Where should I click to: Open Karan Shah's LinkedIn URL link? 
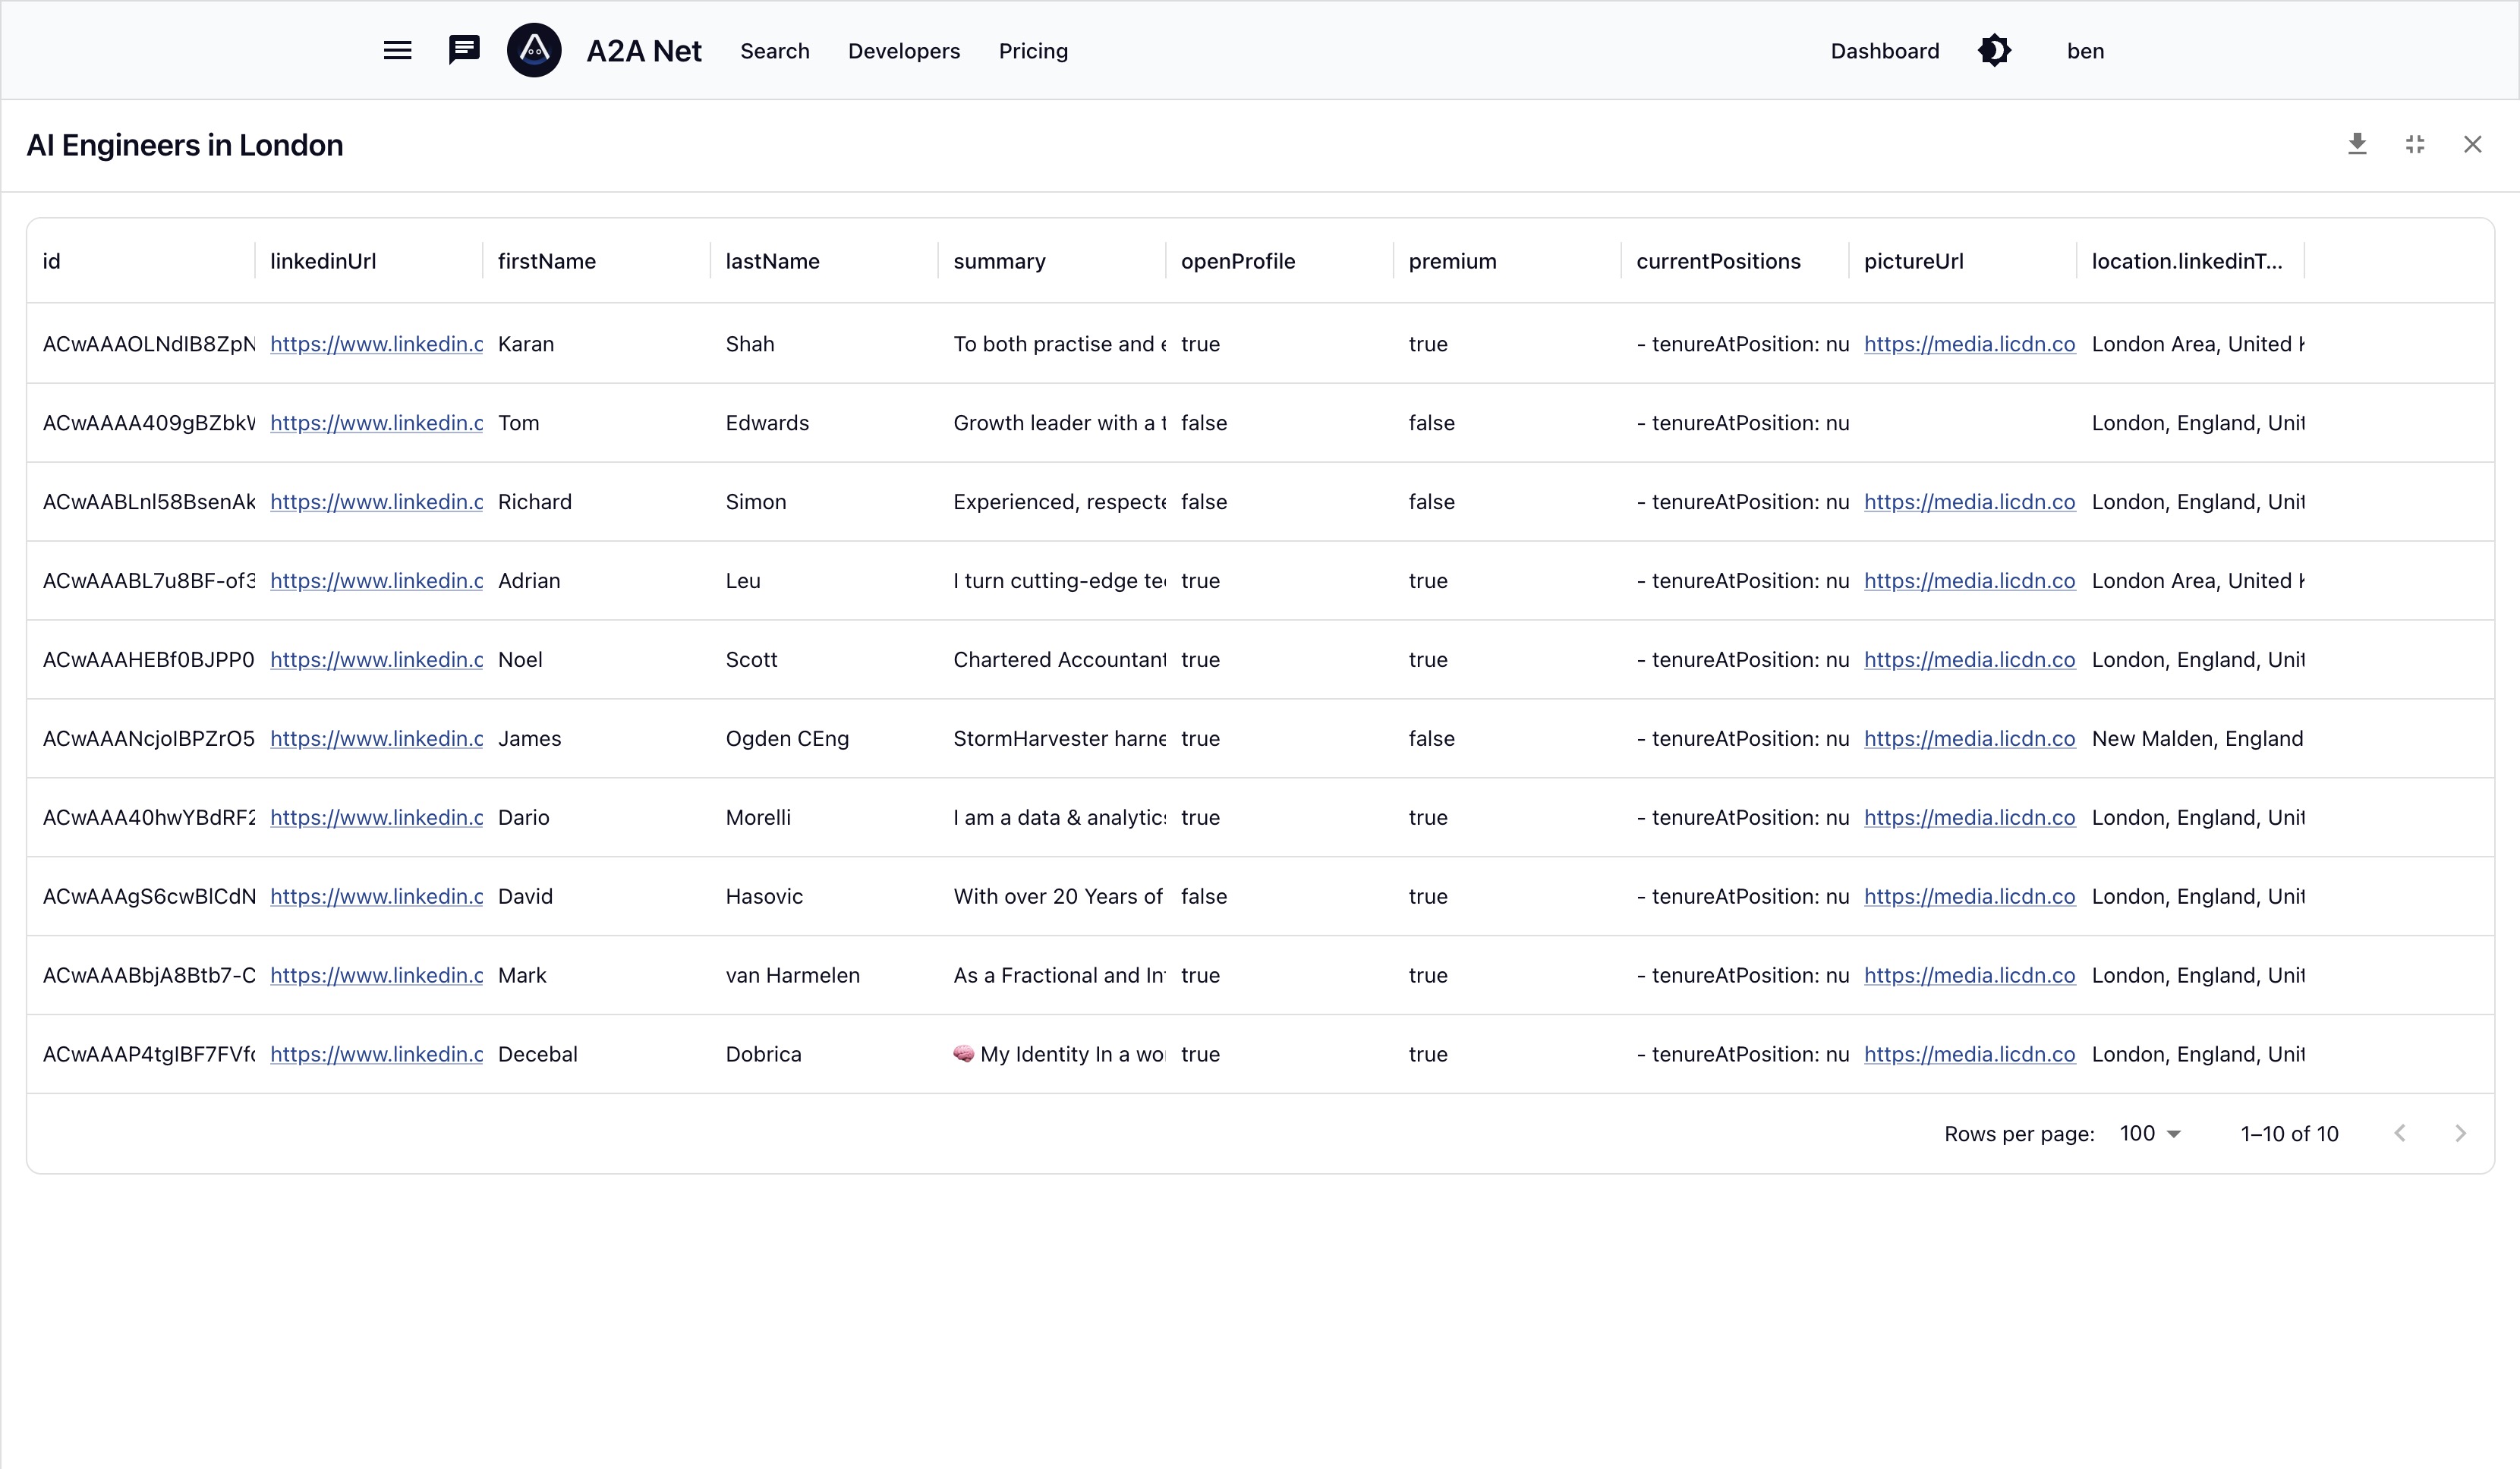376,344
